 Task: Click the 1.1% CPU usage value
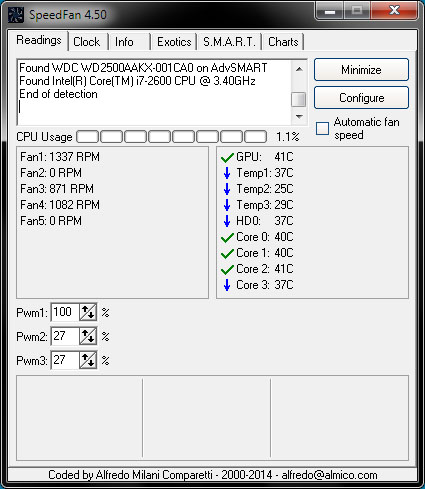click(x=288, y=137)
